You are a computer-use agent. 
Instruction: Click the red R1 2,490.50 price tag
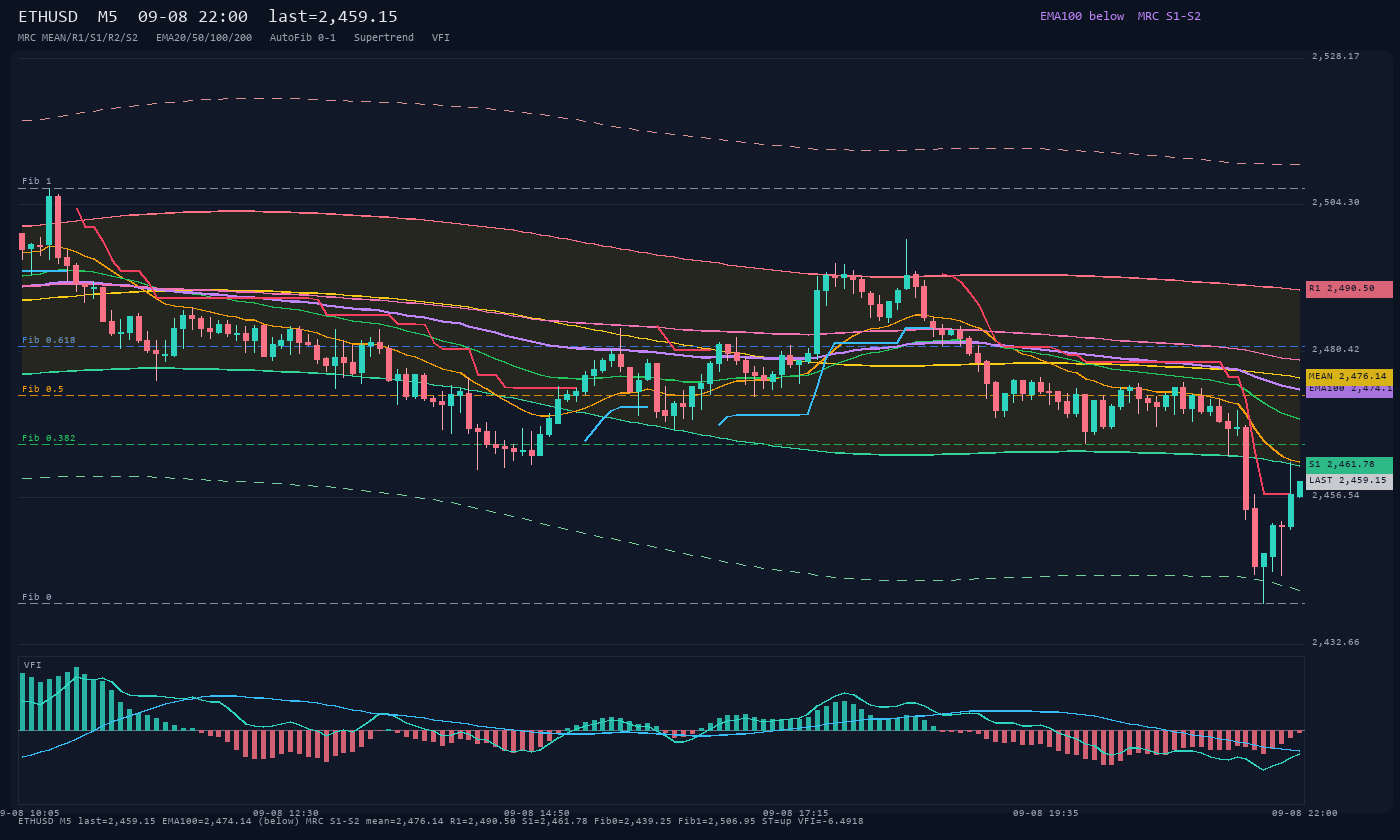pyautogui.click(x=1349, y=289)
